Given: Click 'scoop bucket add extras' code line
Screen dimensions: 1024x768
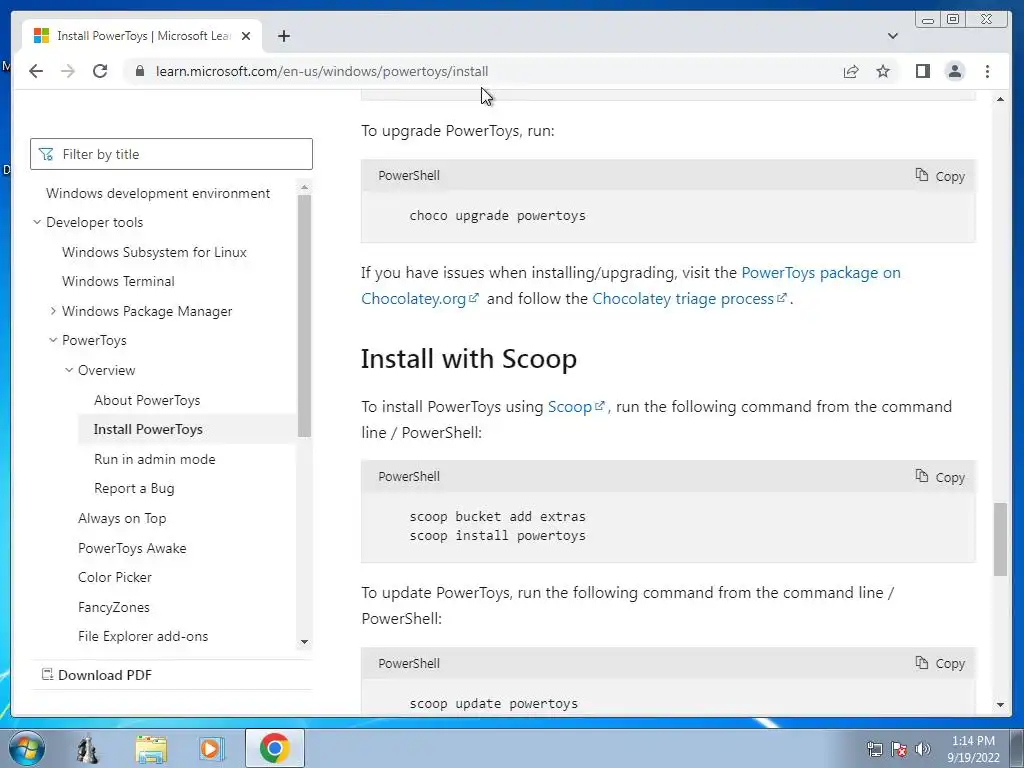Looking at the screenshot, I should point(497,516).
